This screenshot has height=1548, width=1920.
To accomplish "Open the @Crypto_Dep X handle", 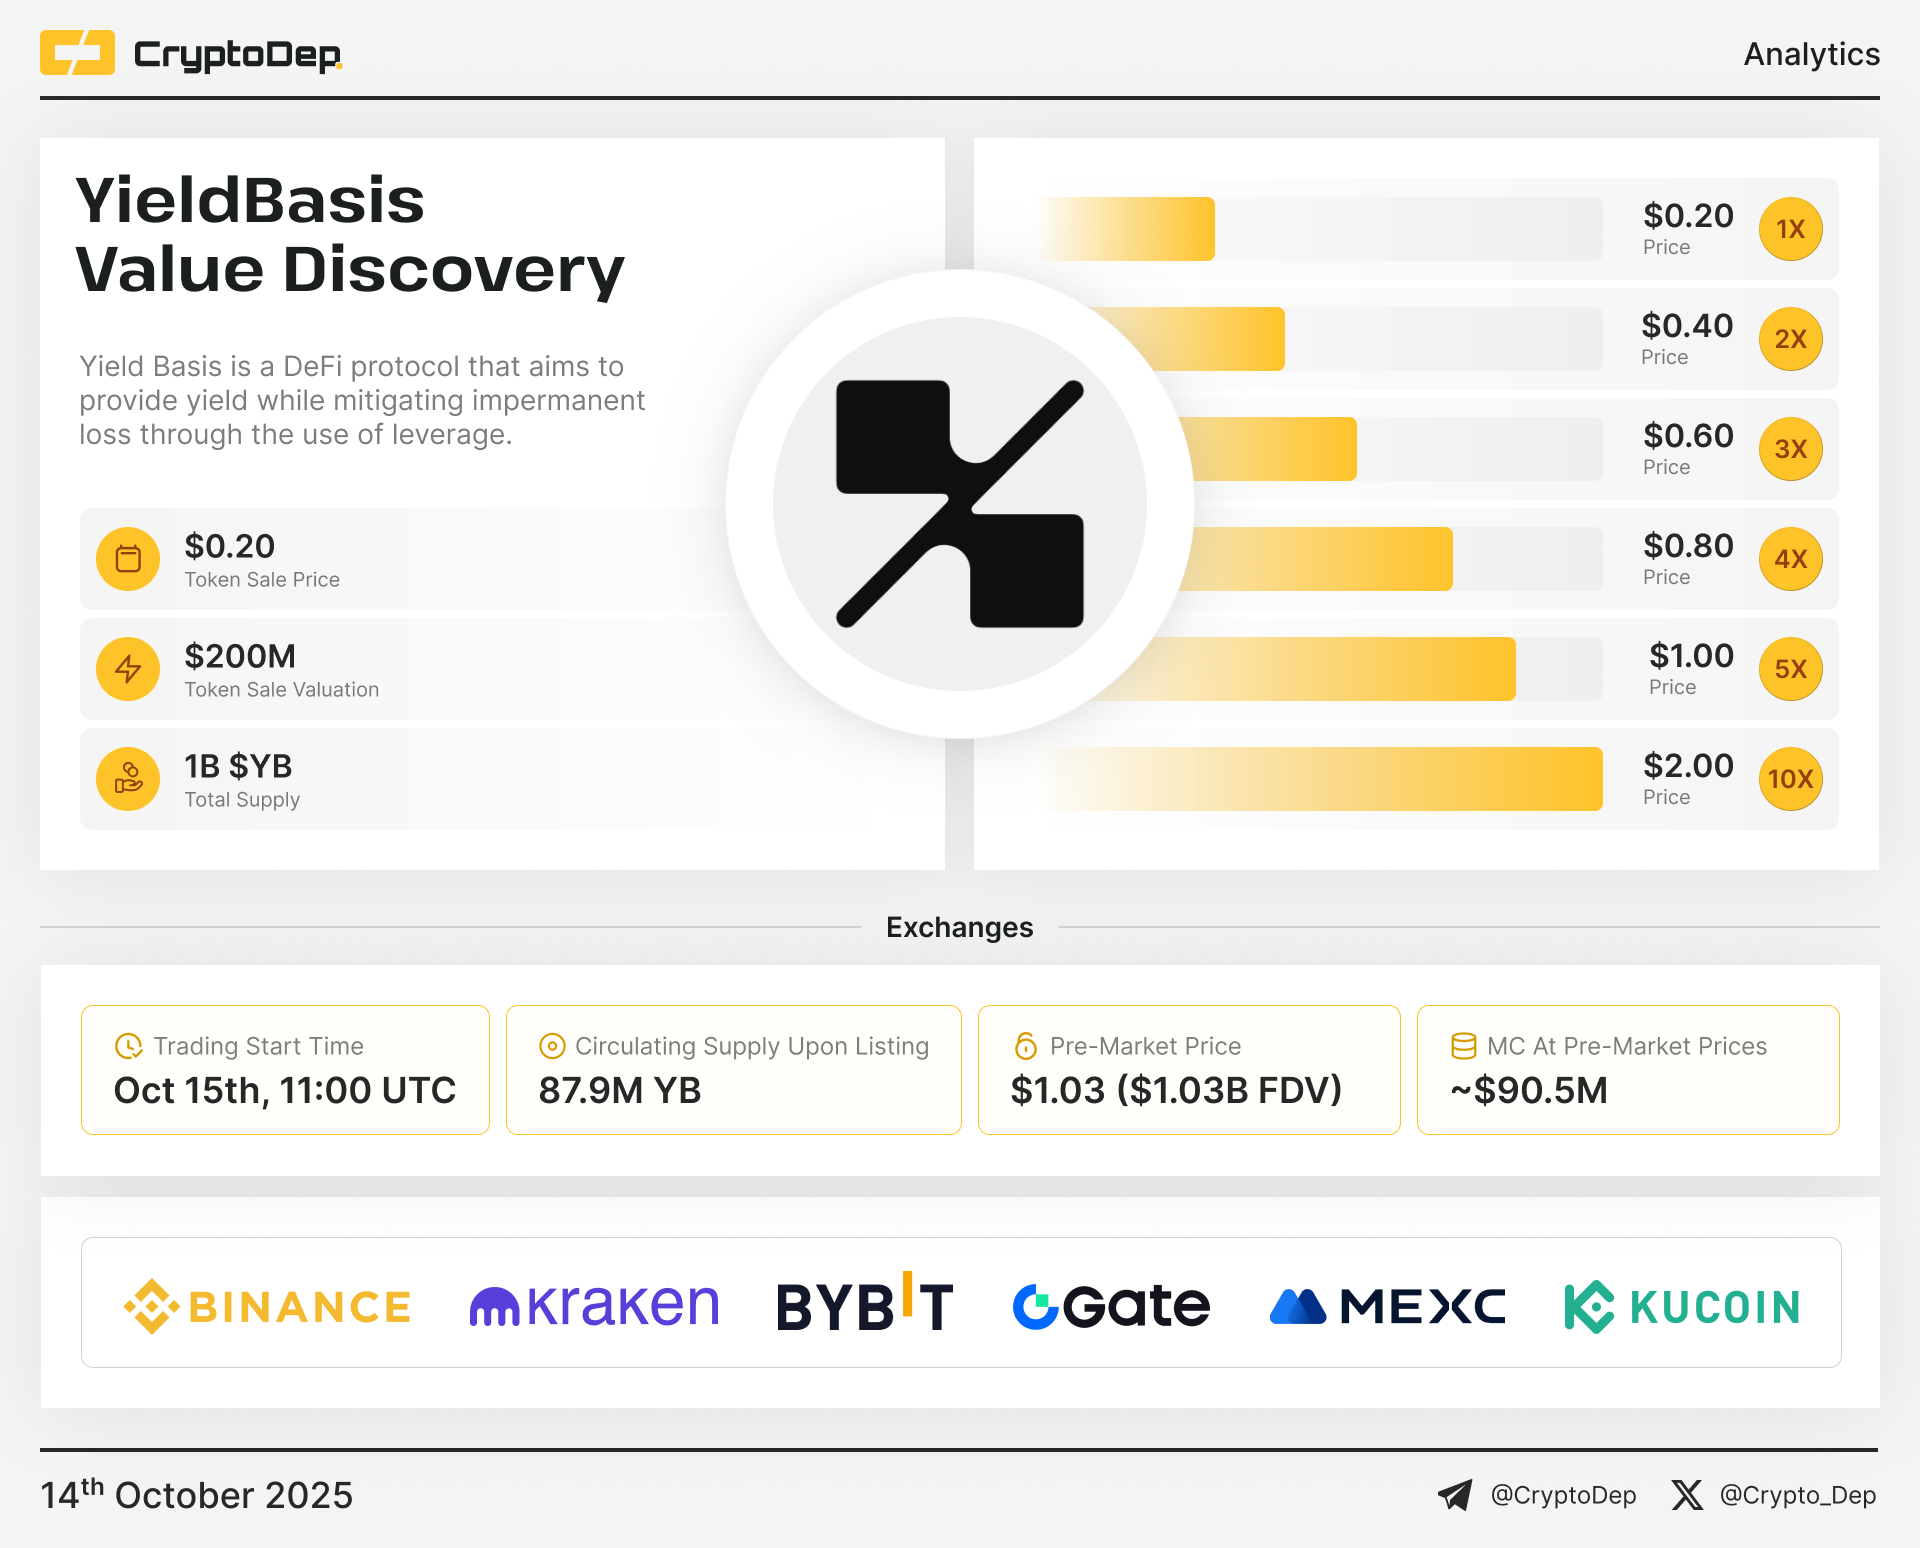I will click(1797, 1495).
